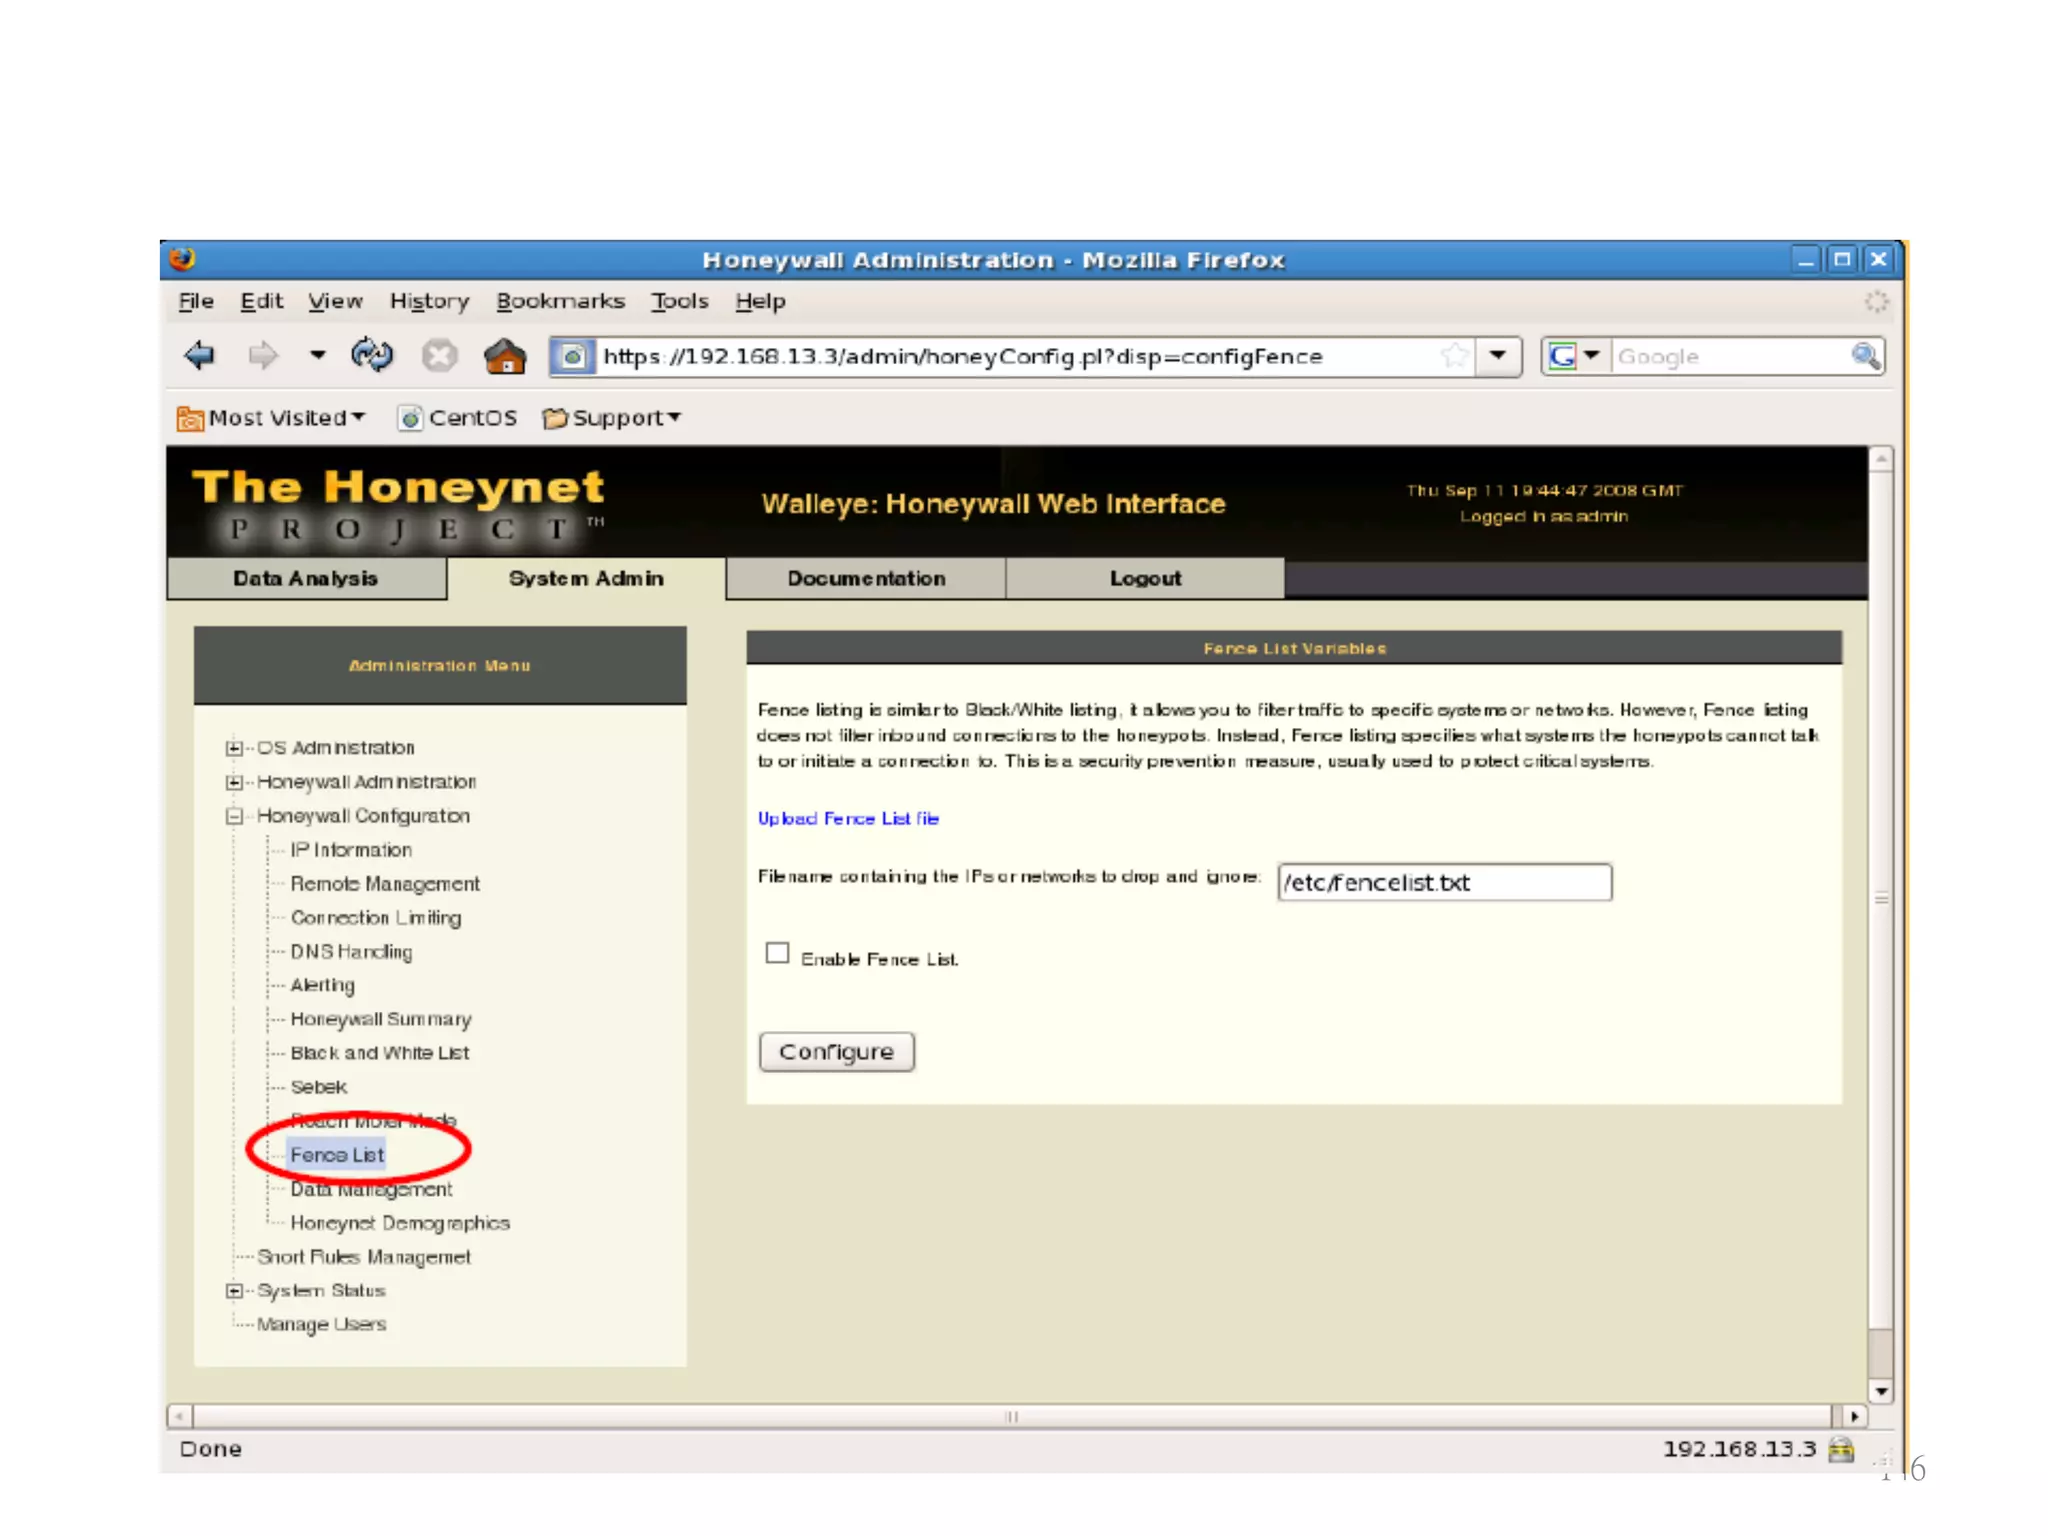Collapse the Honeywall Configuration tree node
The width and height of the screenshot is (2048, 1536).
[234, 816]
